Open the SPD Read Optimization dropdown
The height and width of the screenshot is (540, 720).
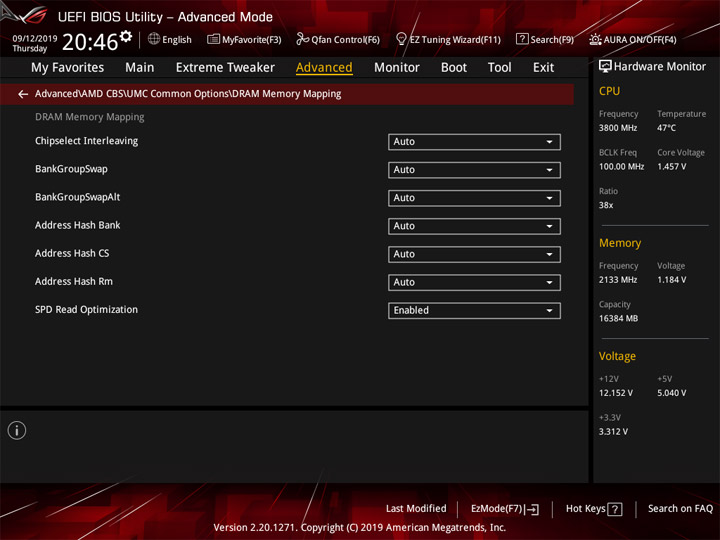click(x=474, y=310)
